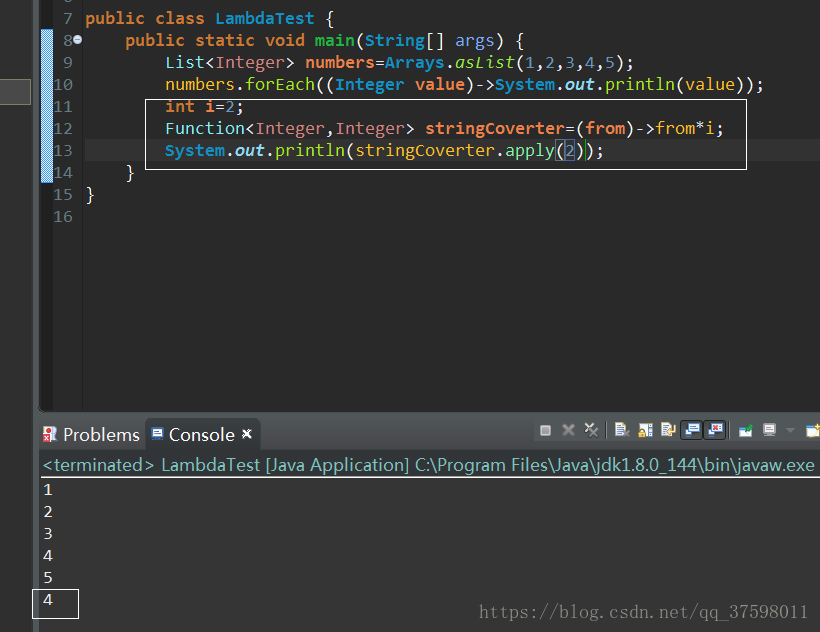The height and width of the screenshot is (632, 820).
Task: Click console output line '5'
Action: coord(48,578)
